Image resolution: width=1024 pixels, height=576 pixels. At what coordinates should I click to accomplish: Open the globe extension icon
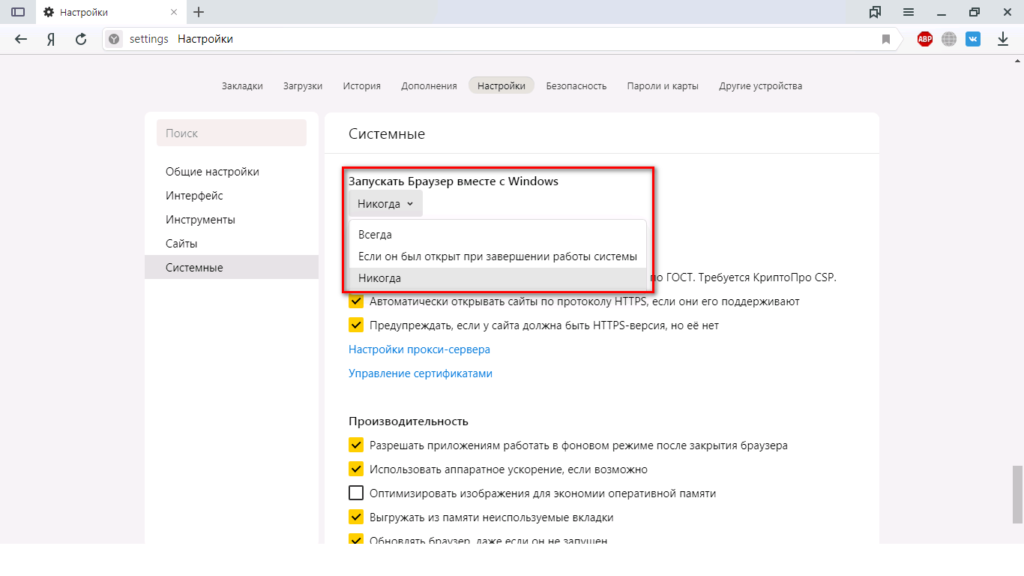[949, 39]
